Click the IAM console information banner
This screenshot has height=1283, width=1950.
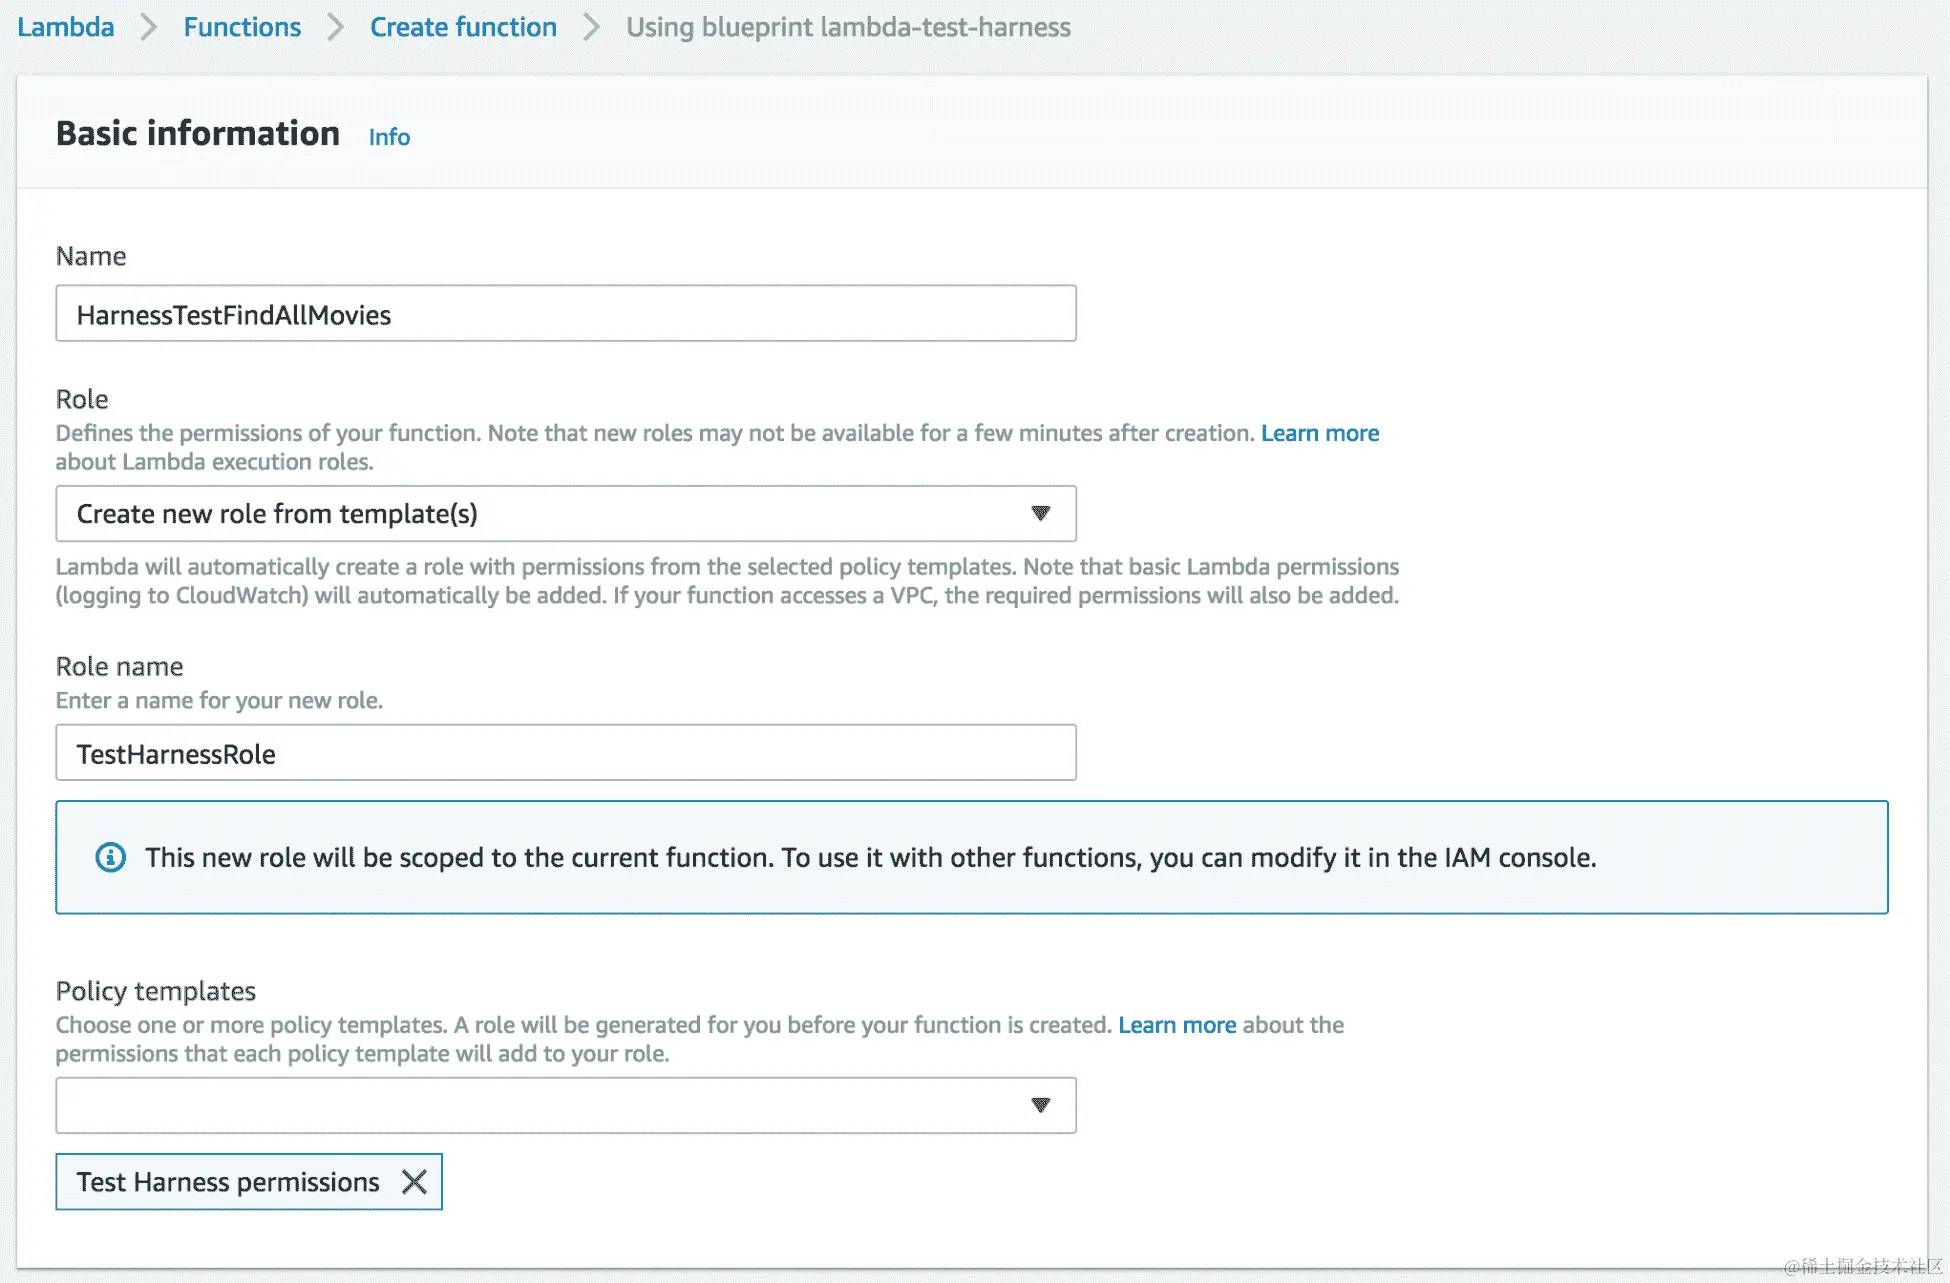970,857
